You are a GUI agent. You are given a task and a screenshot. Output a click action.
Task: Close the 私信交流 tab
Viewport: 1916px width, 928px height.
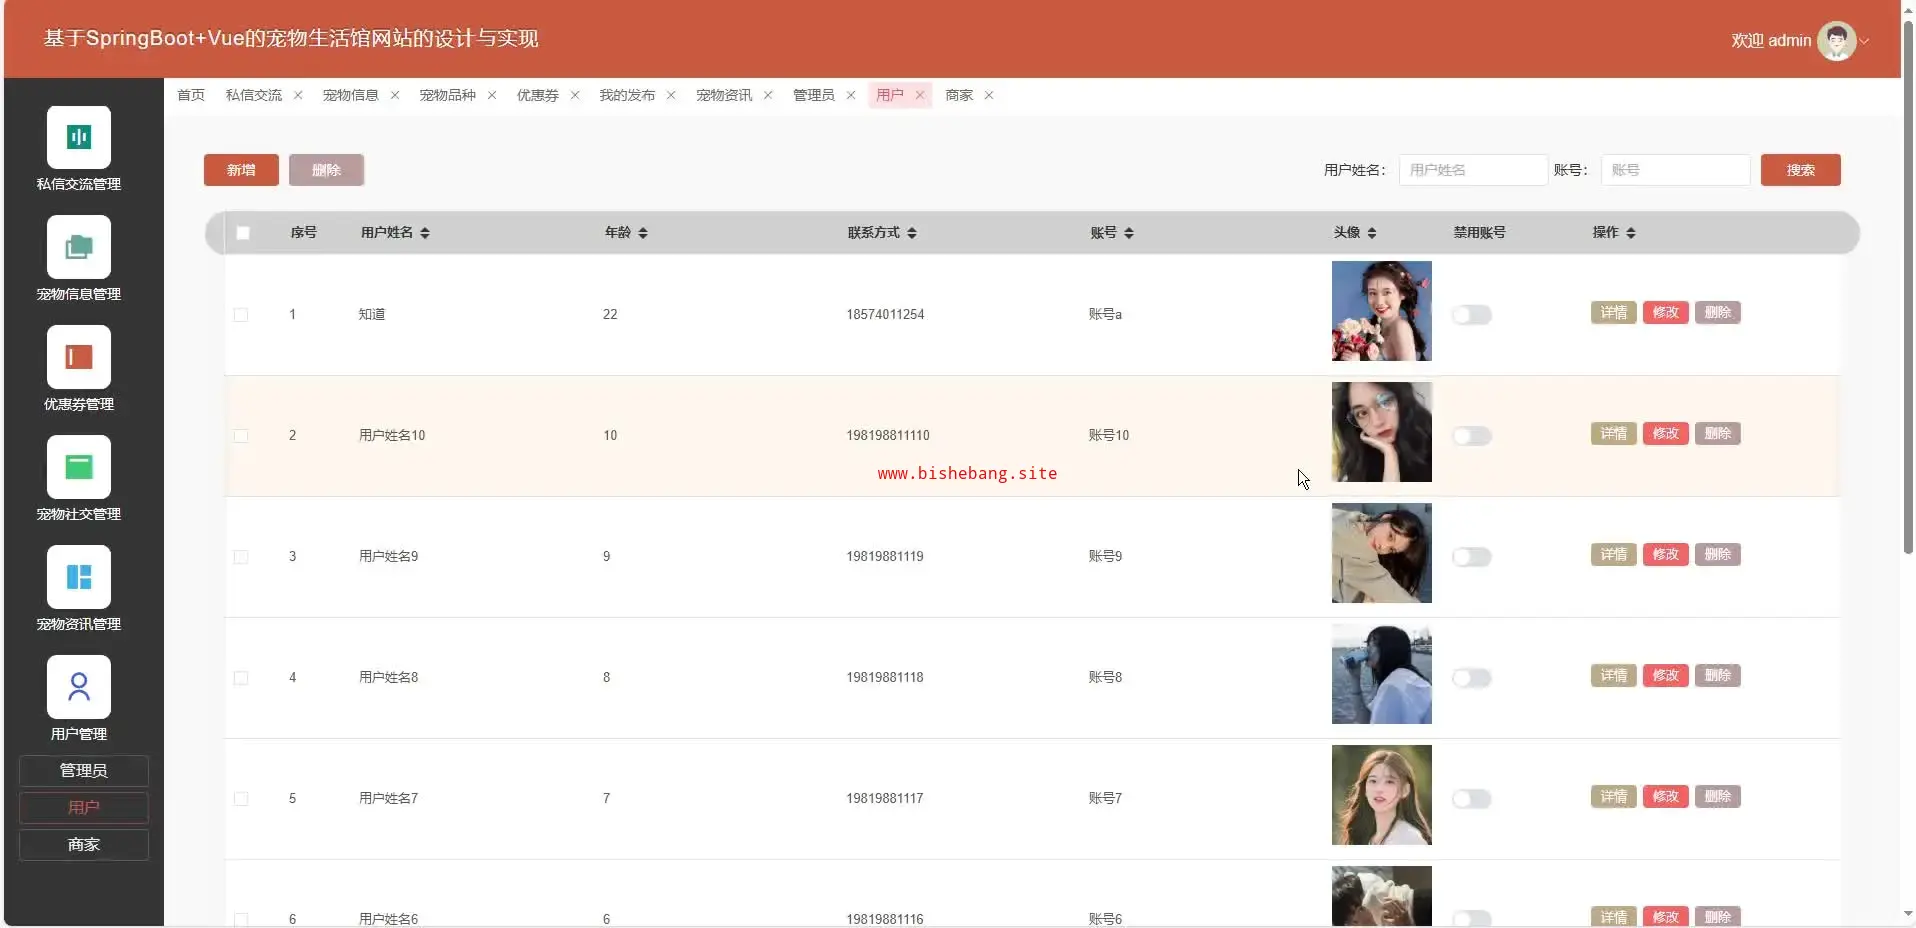pyautogui.click(x=298, y=95)
